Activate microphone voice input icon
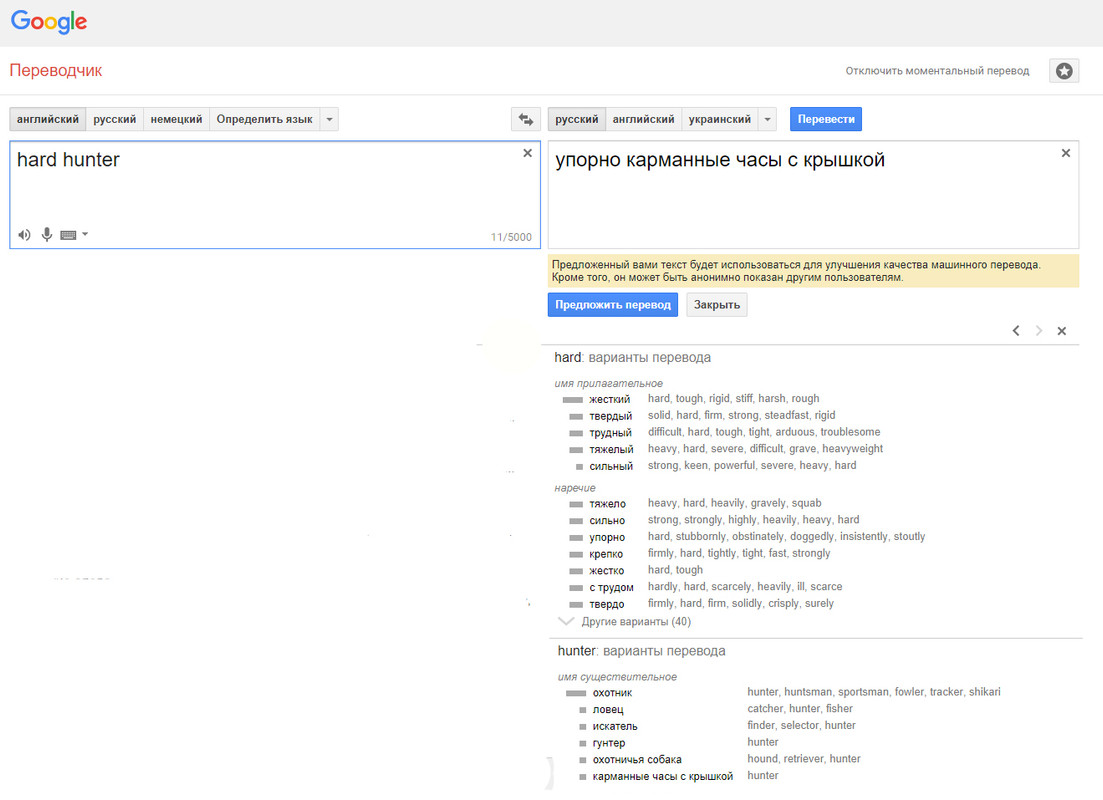 pyautogui.click(x=46, y=234)
